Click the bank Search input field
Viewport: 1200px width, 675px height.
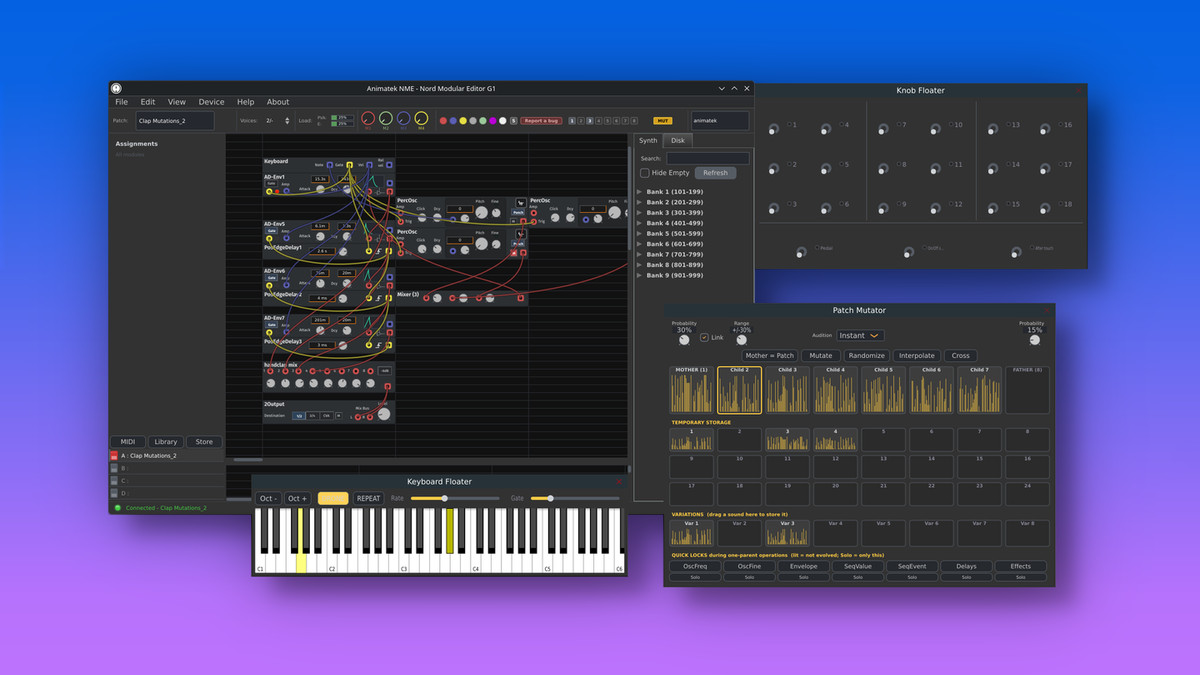point(708,158)
